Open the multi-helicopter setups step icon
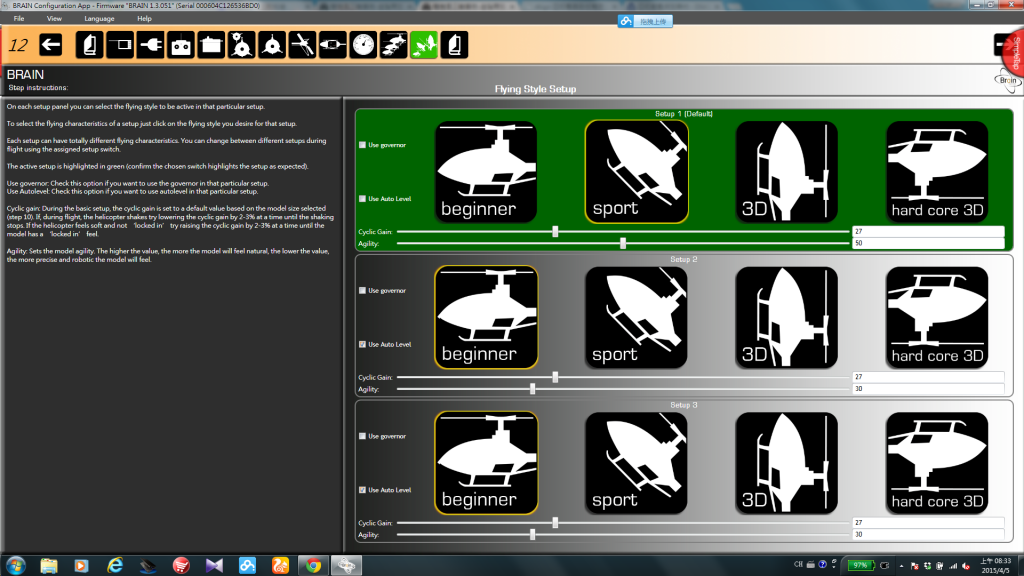The height and width of the screenshot is (576, 1024). 393,45
